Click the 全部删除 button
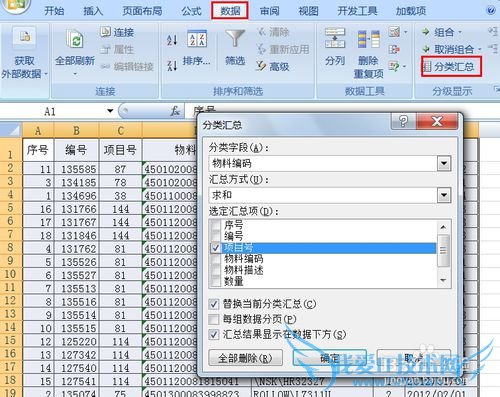 point(245,358)
